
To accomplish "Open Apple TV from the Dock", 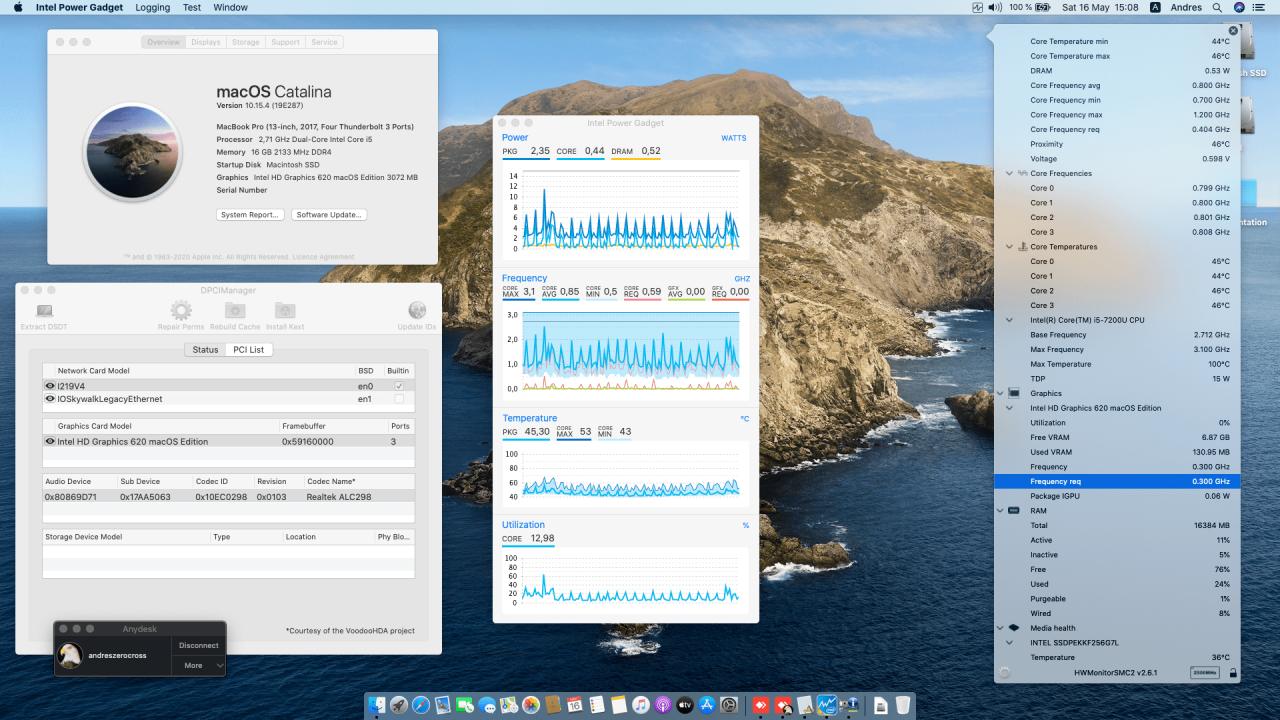I will [x=685, y=705].
